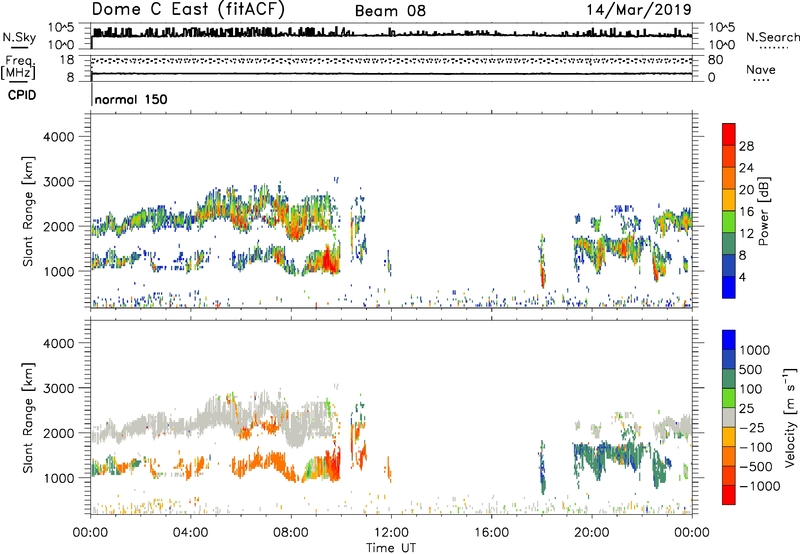Select the 'Beam 08' header text
The image size is (800, 554).
(390, 11)
